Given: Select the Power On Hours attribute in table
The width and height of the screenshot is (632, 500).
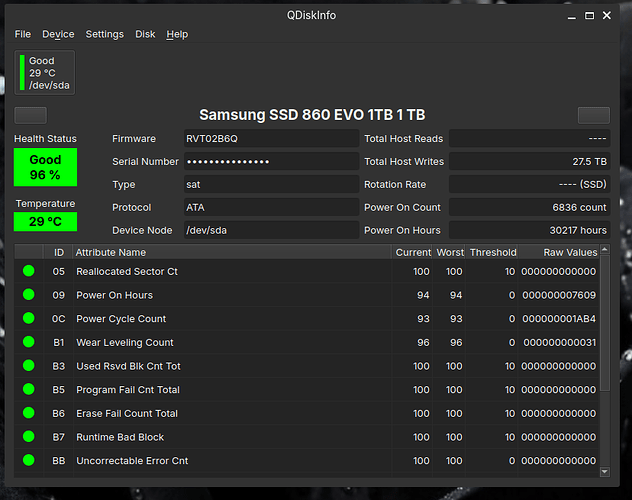Looking at the screenshot, I should 114,295.
